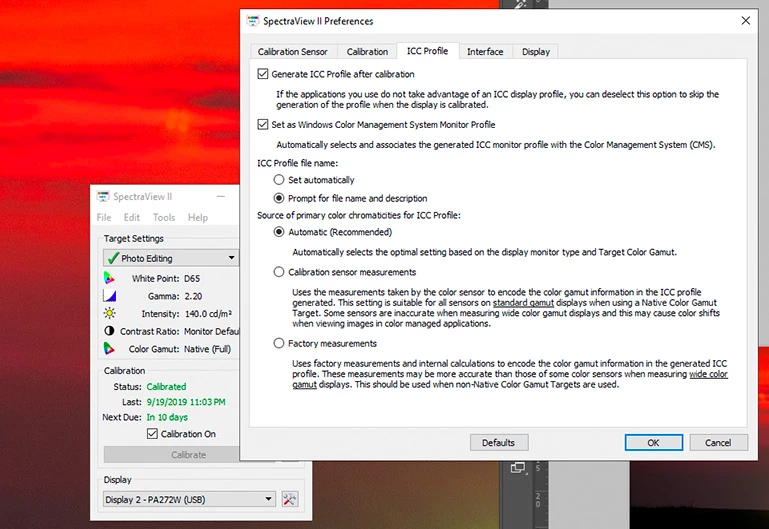Select Prompt for file name and description
Viewport: 769px width, 529px height.
pos(279,198)
